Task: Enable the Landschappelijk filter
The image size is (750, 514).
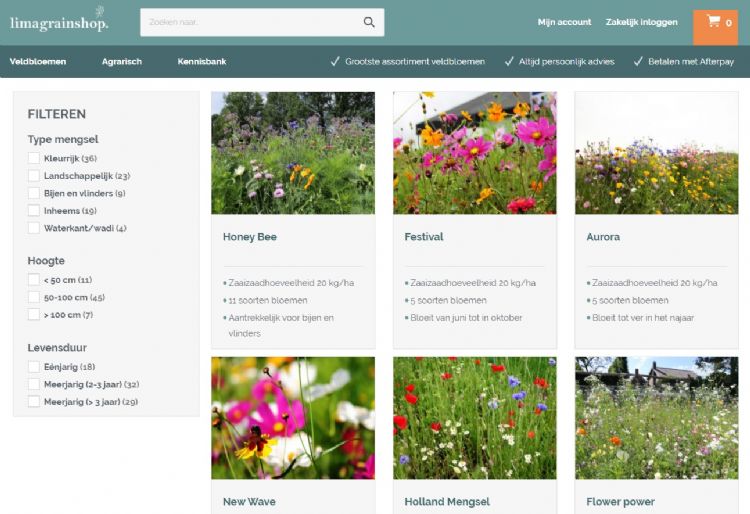Action: 34,176
